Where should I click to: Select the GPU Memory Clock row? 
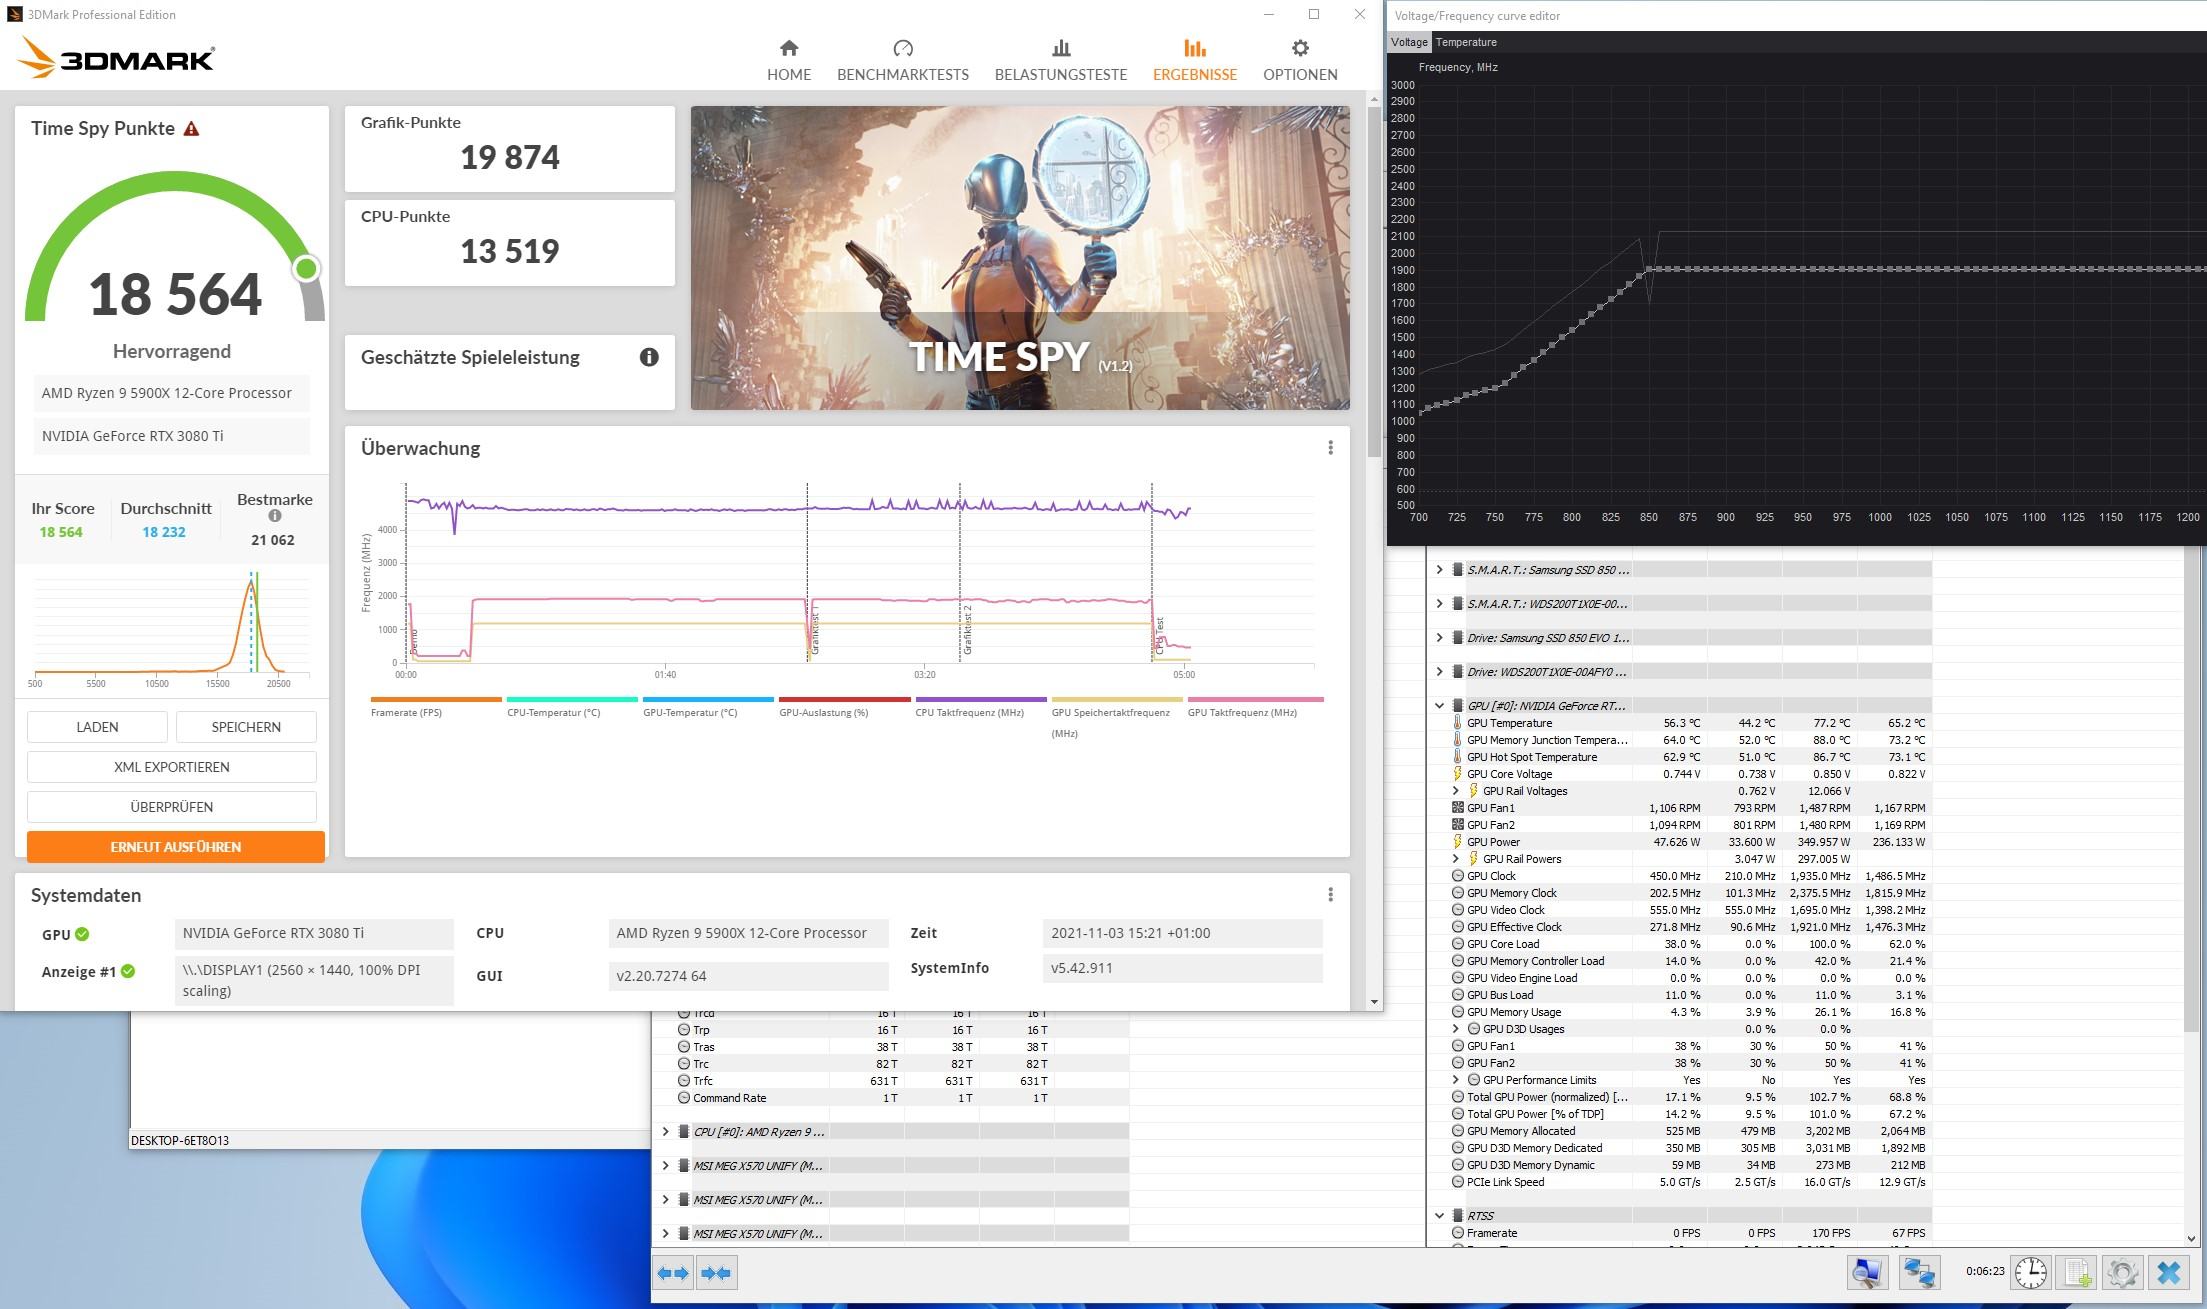1691,893
